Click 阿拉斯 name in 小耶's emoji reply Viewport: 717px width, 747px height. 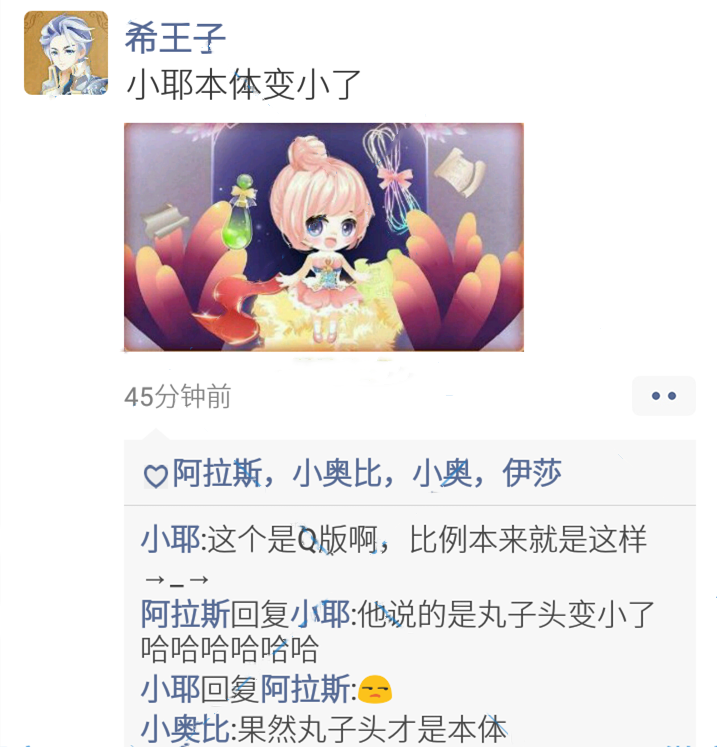click(305, 689)
